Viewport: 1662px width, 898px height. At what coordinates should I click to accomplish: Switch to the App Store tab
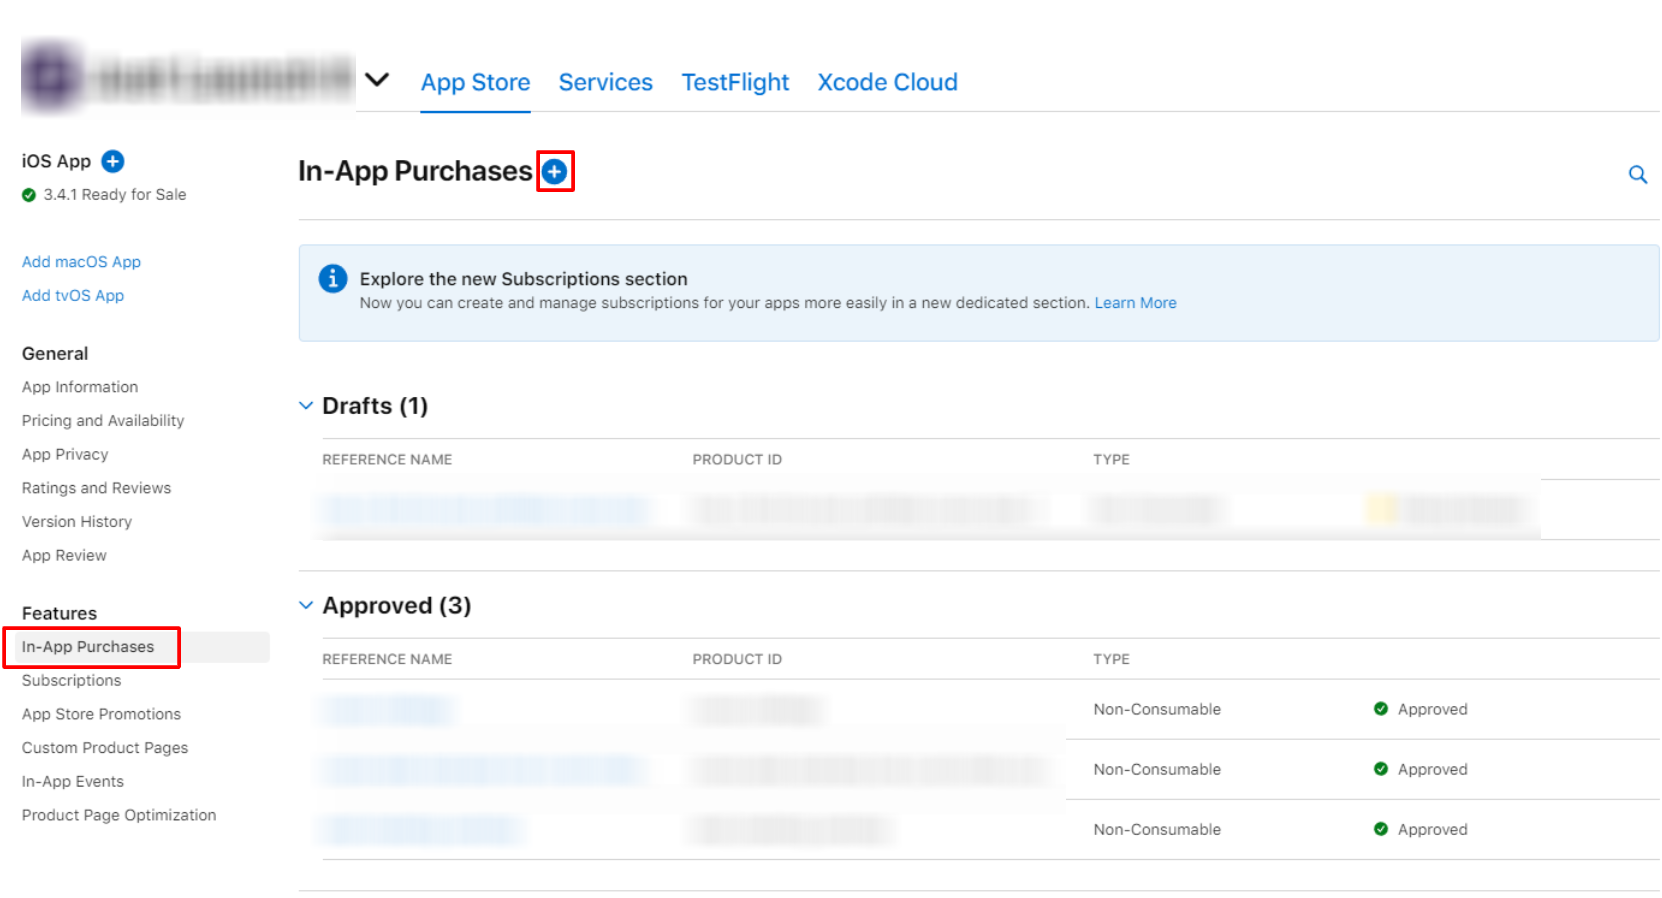pyautogui.click(x=475, y=82)
